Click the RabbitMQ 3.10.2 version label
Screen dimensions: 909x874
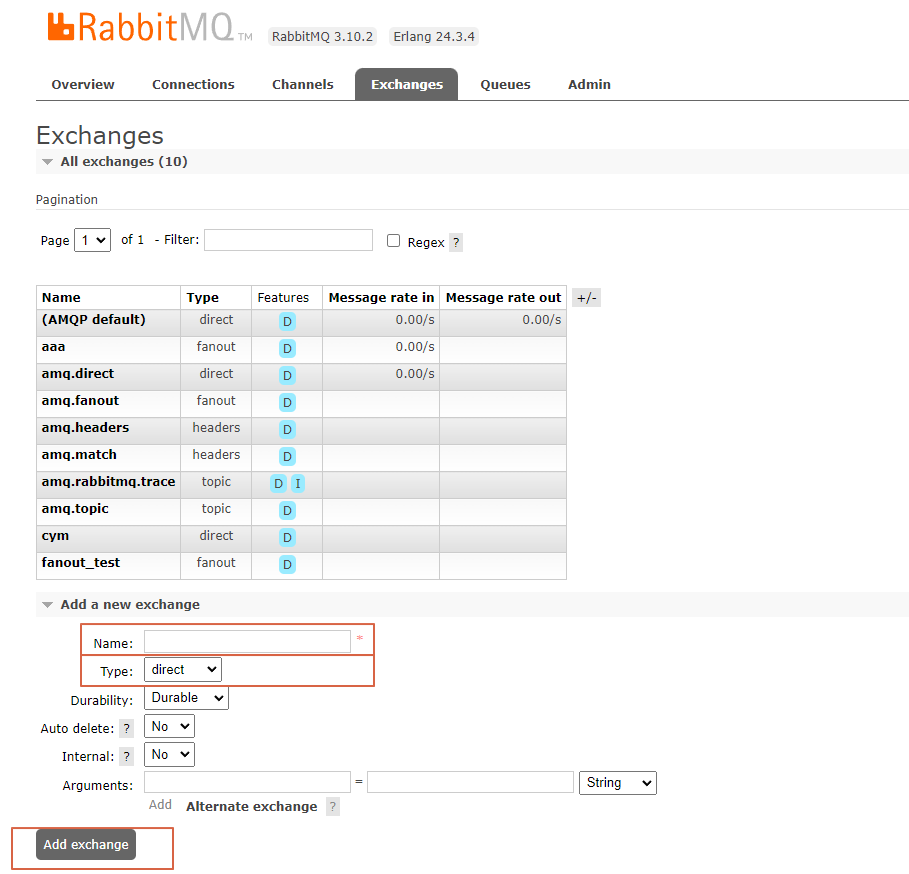322,37
